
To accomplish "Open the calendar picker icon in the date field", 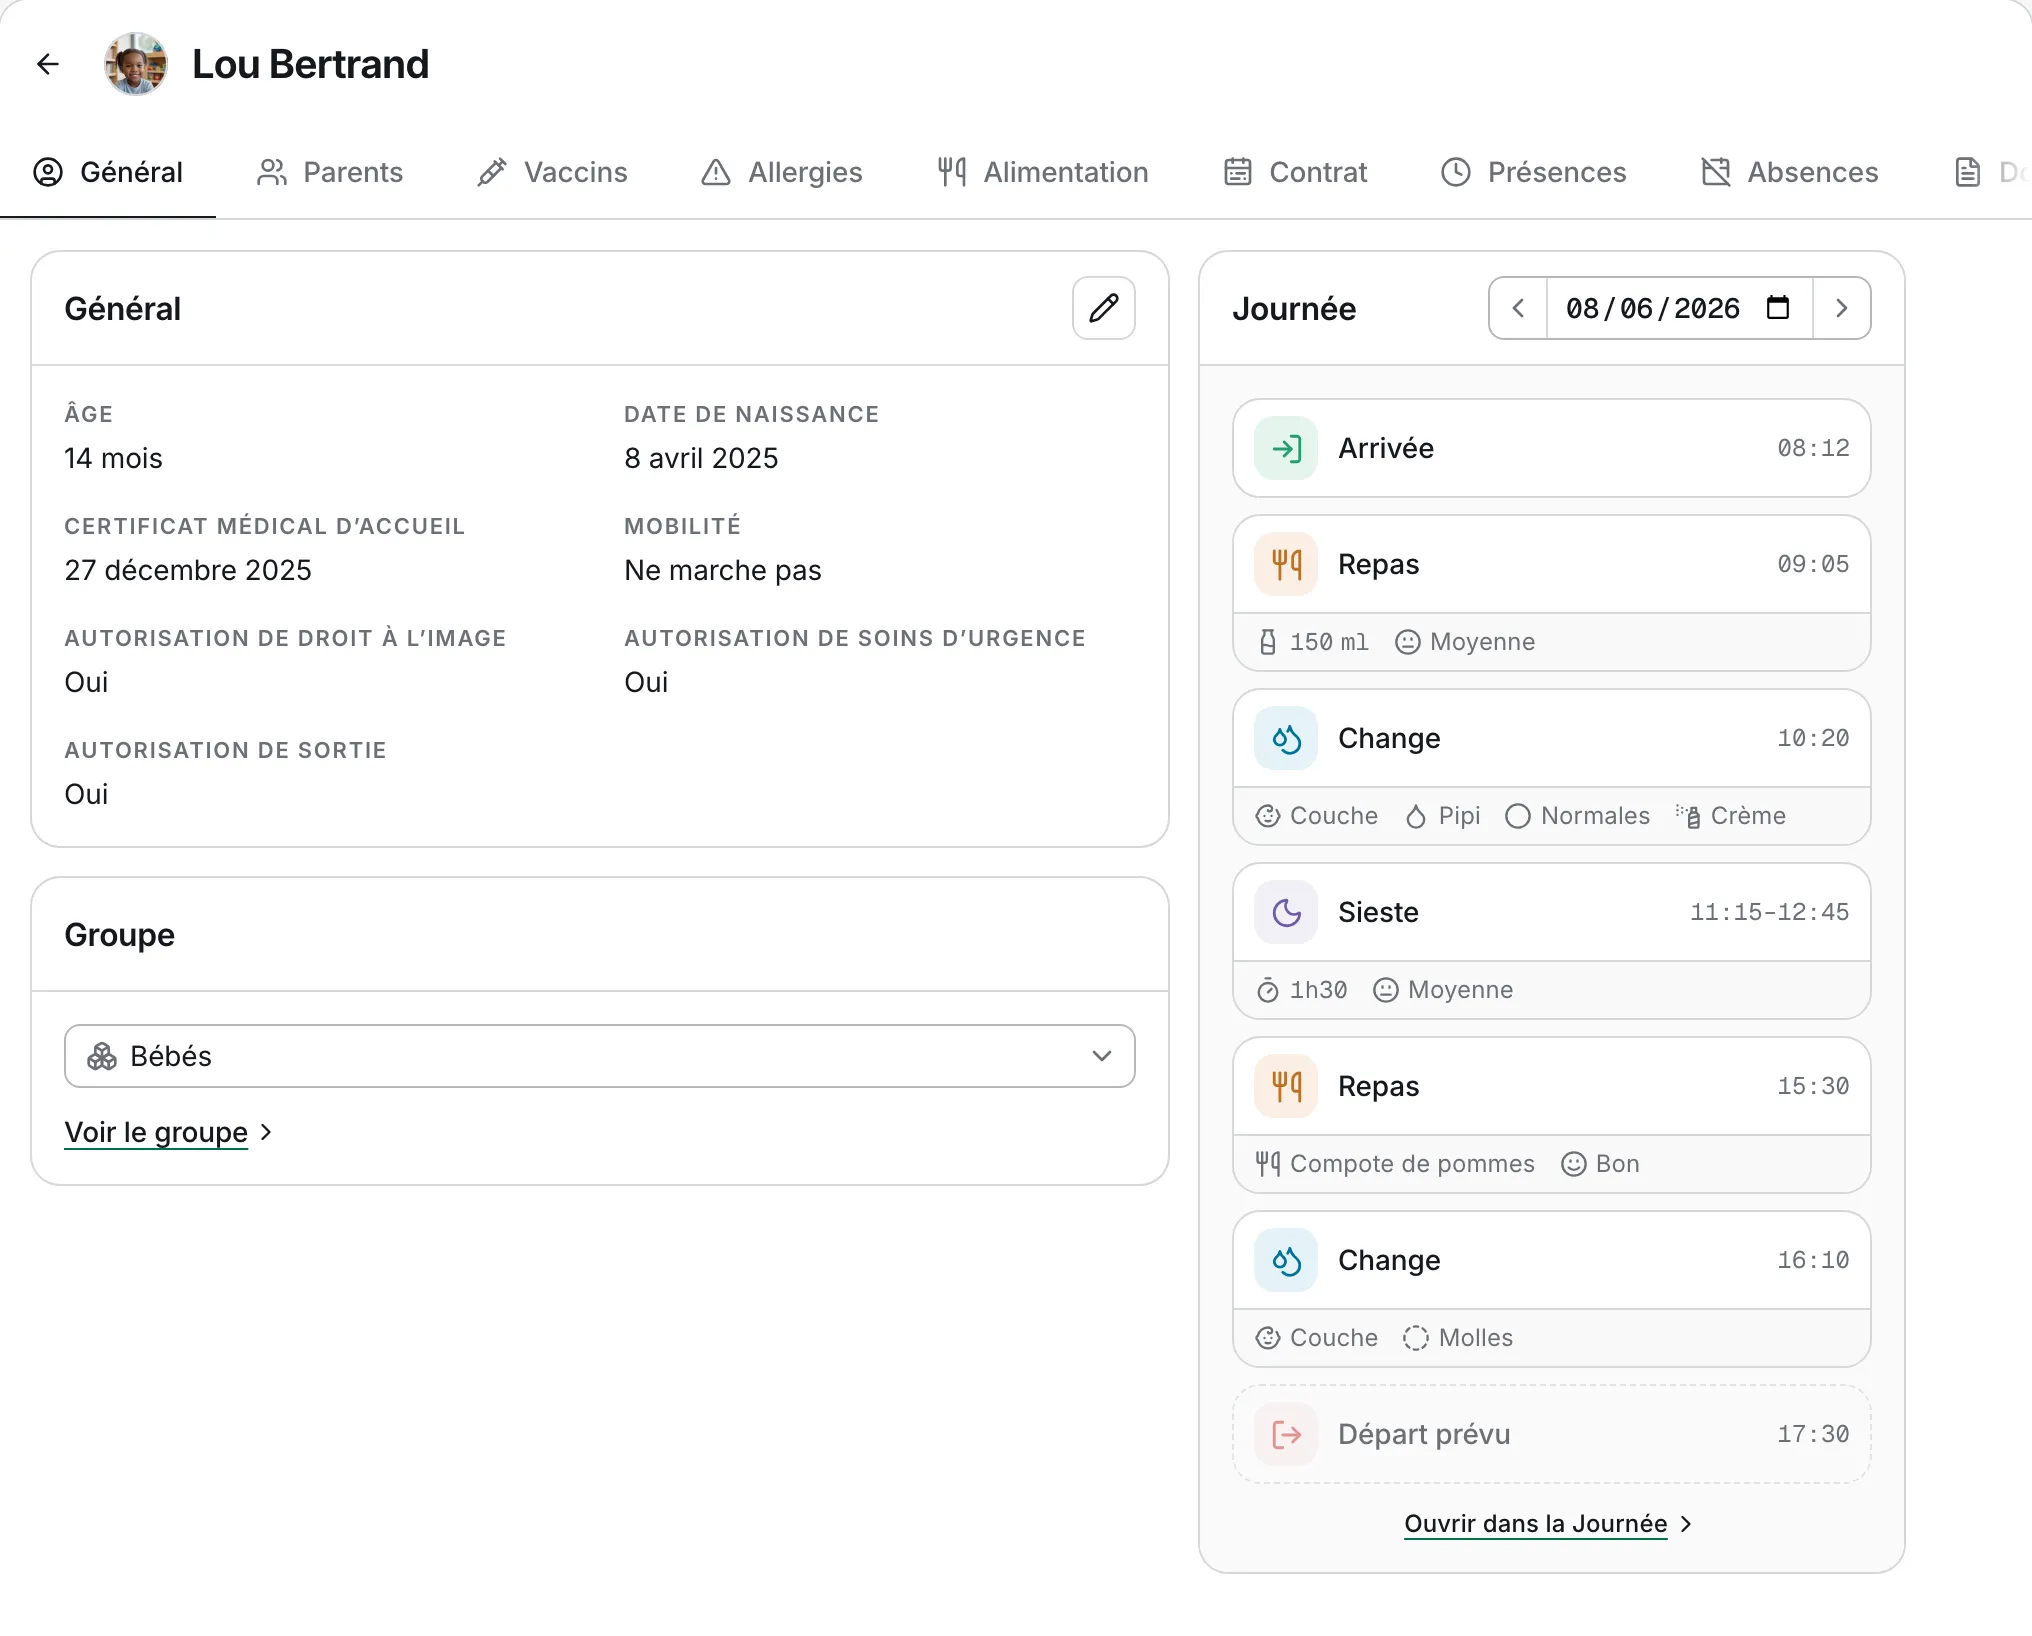I will (1777, 307).
